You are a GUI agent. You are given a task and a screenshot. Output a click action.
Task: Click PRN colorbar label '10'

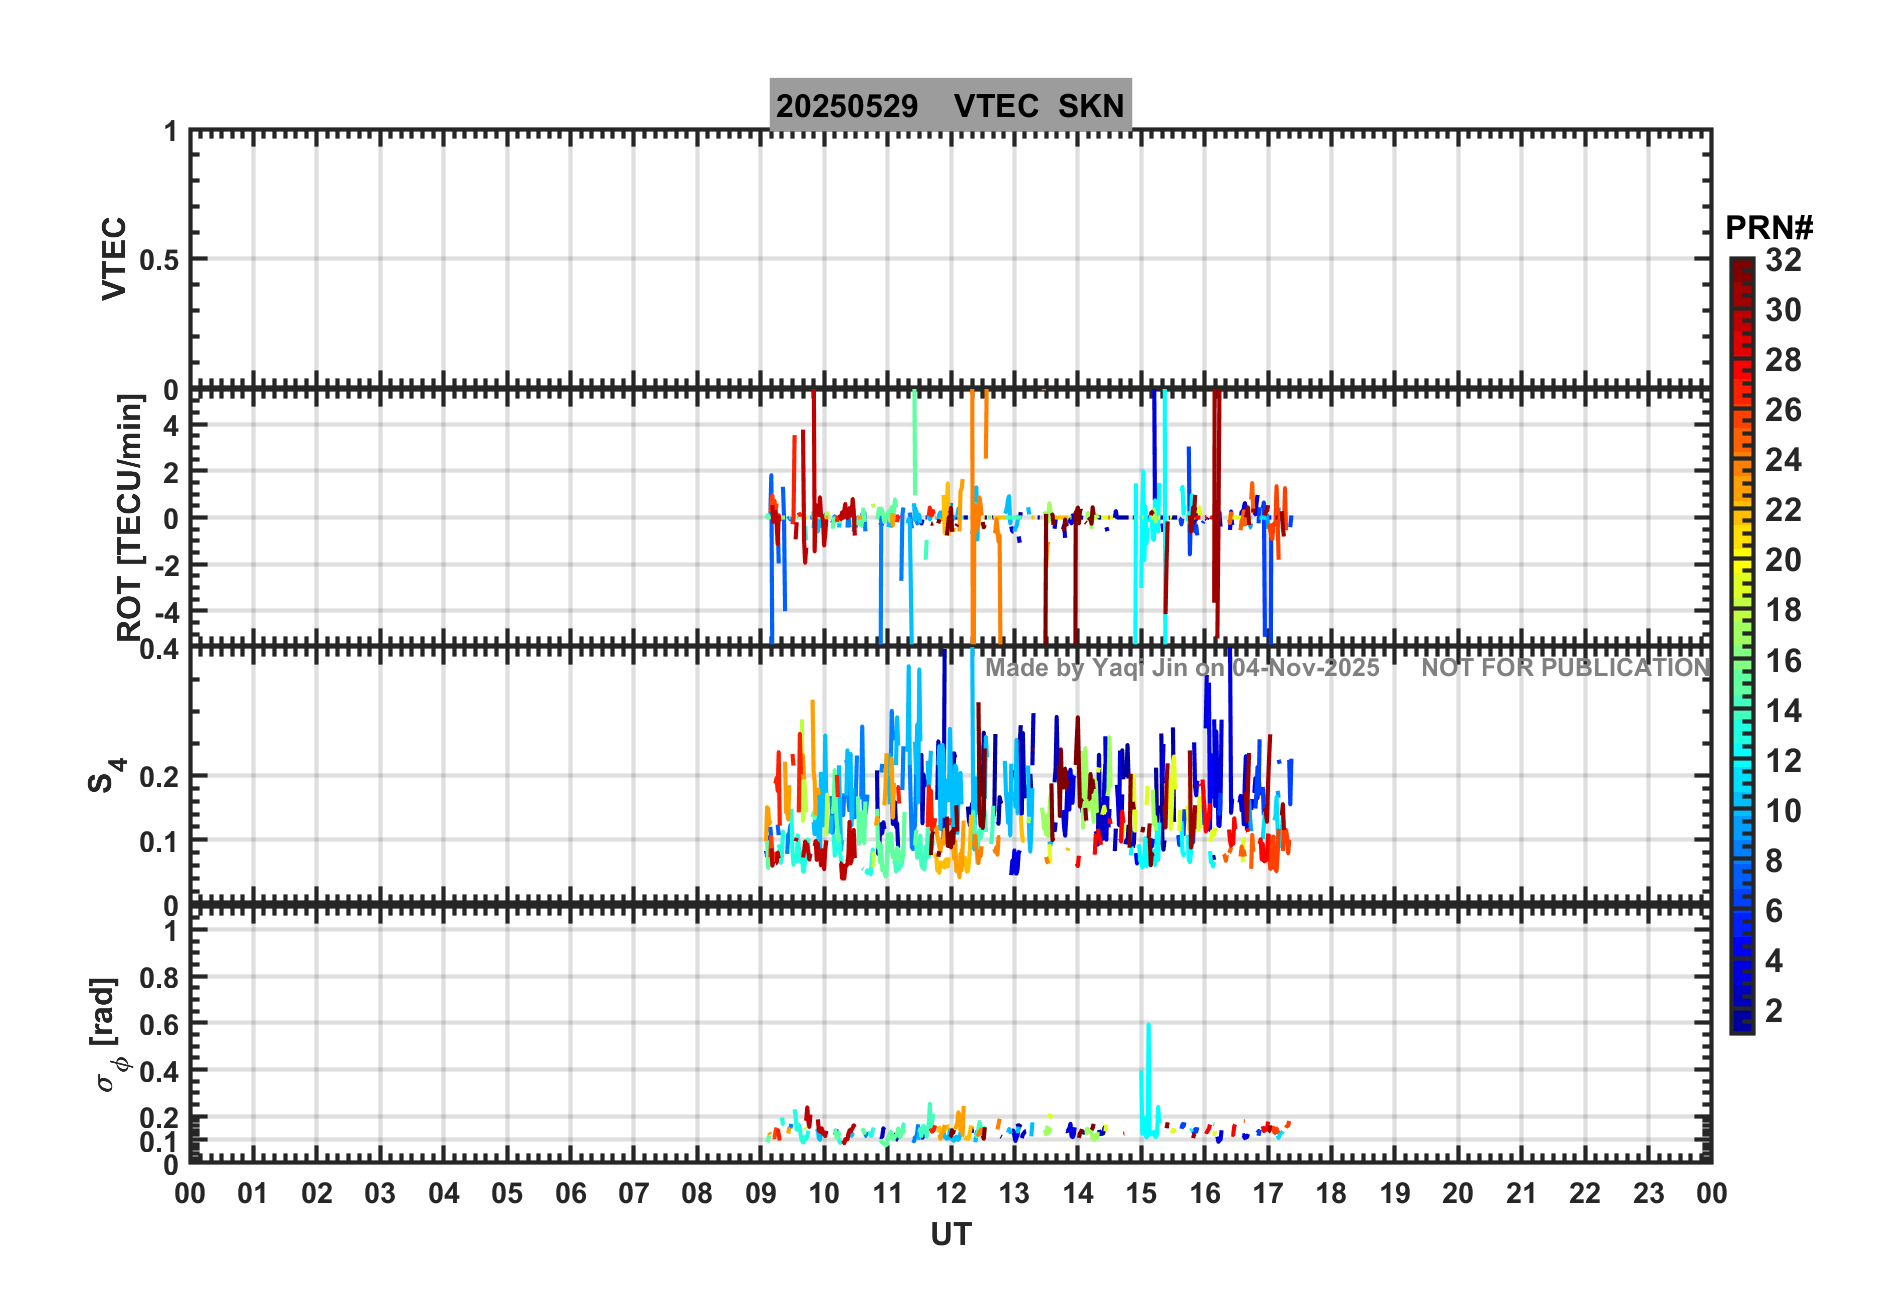click(x=1783, y=811)
